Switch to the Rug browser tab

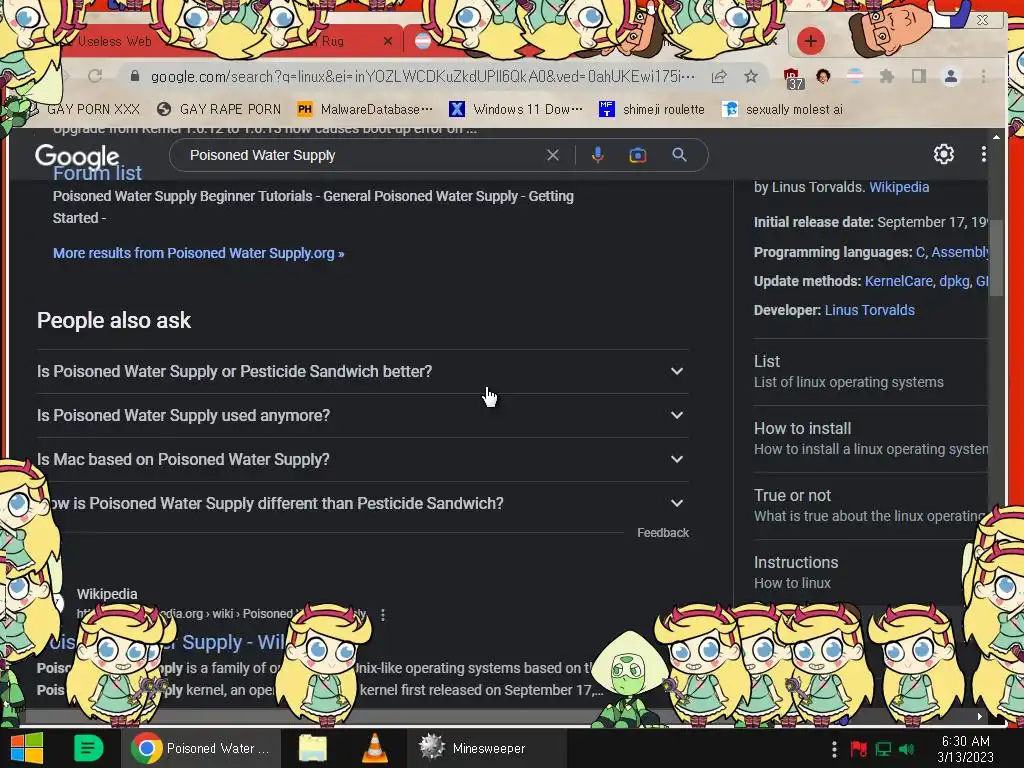tap(332, 41)
